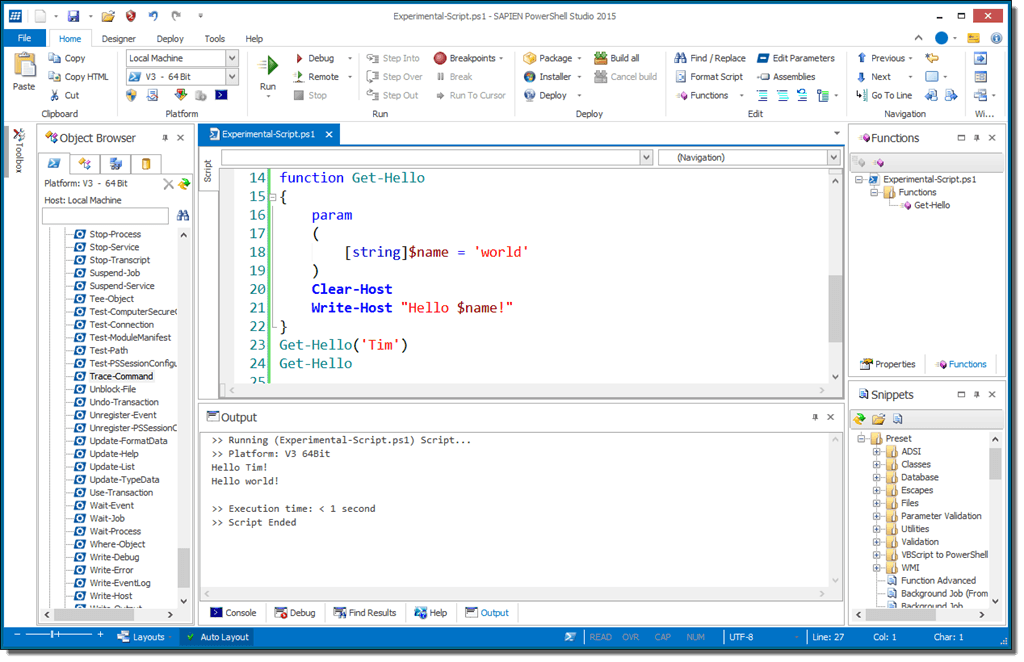Click the Edit Parameters button
This screenshot has height=662, width=1024.
tap(795, 59)
